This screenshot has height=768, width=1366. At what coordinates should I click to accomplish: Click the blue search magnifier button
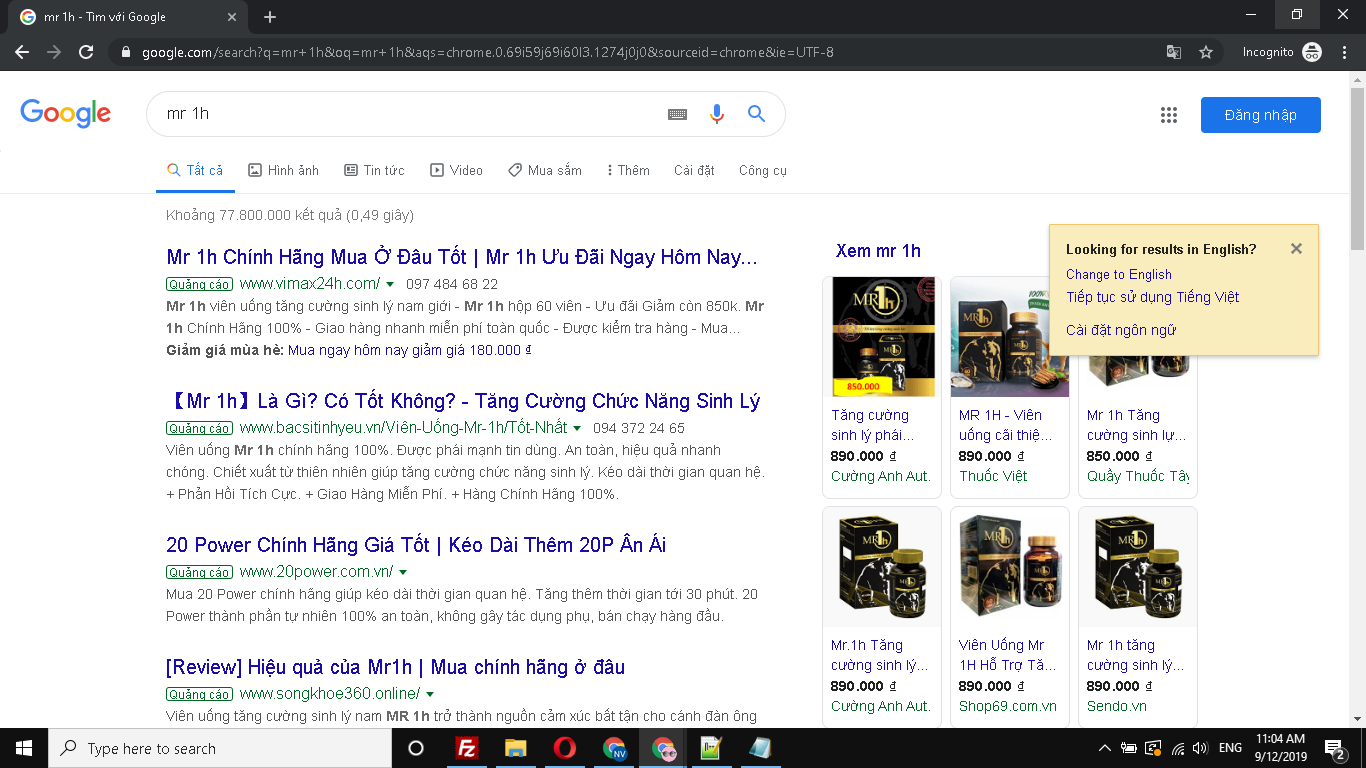(x=756, y=114)
